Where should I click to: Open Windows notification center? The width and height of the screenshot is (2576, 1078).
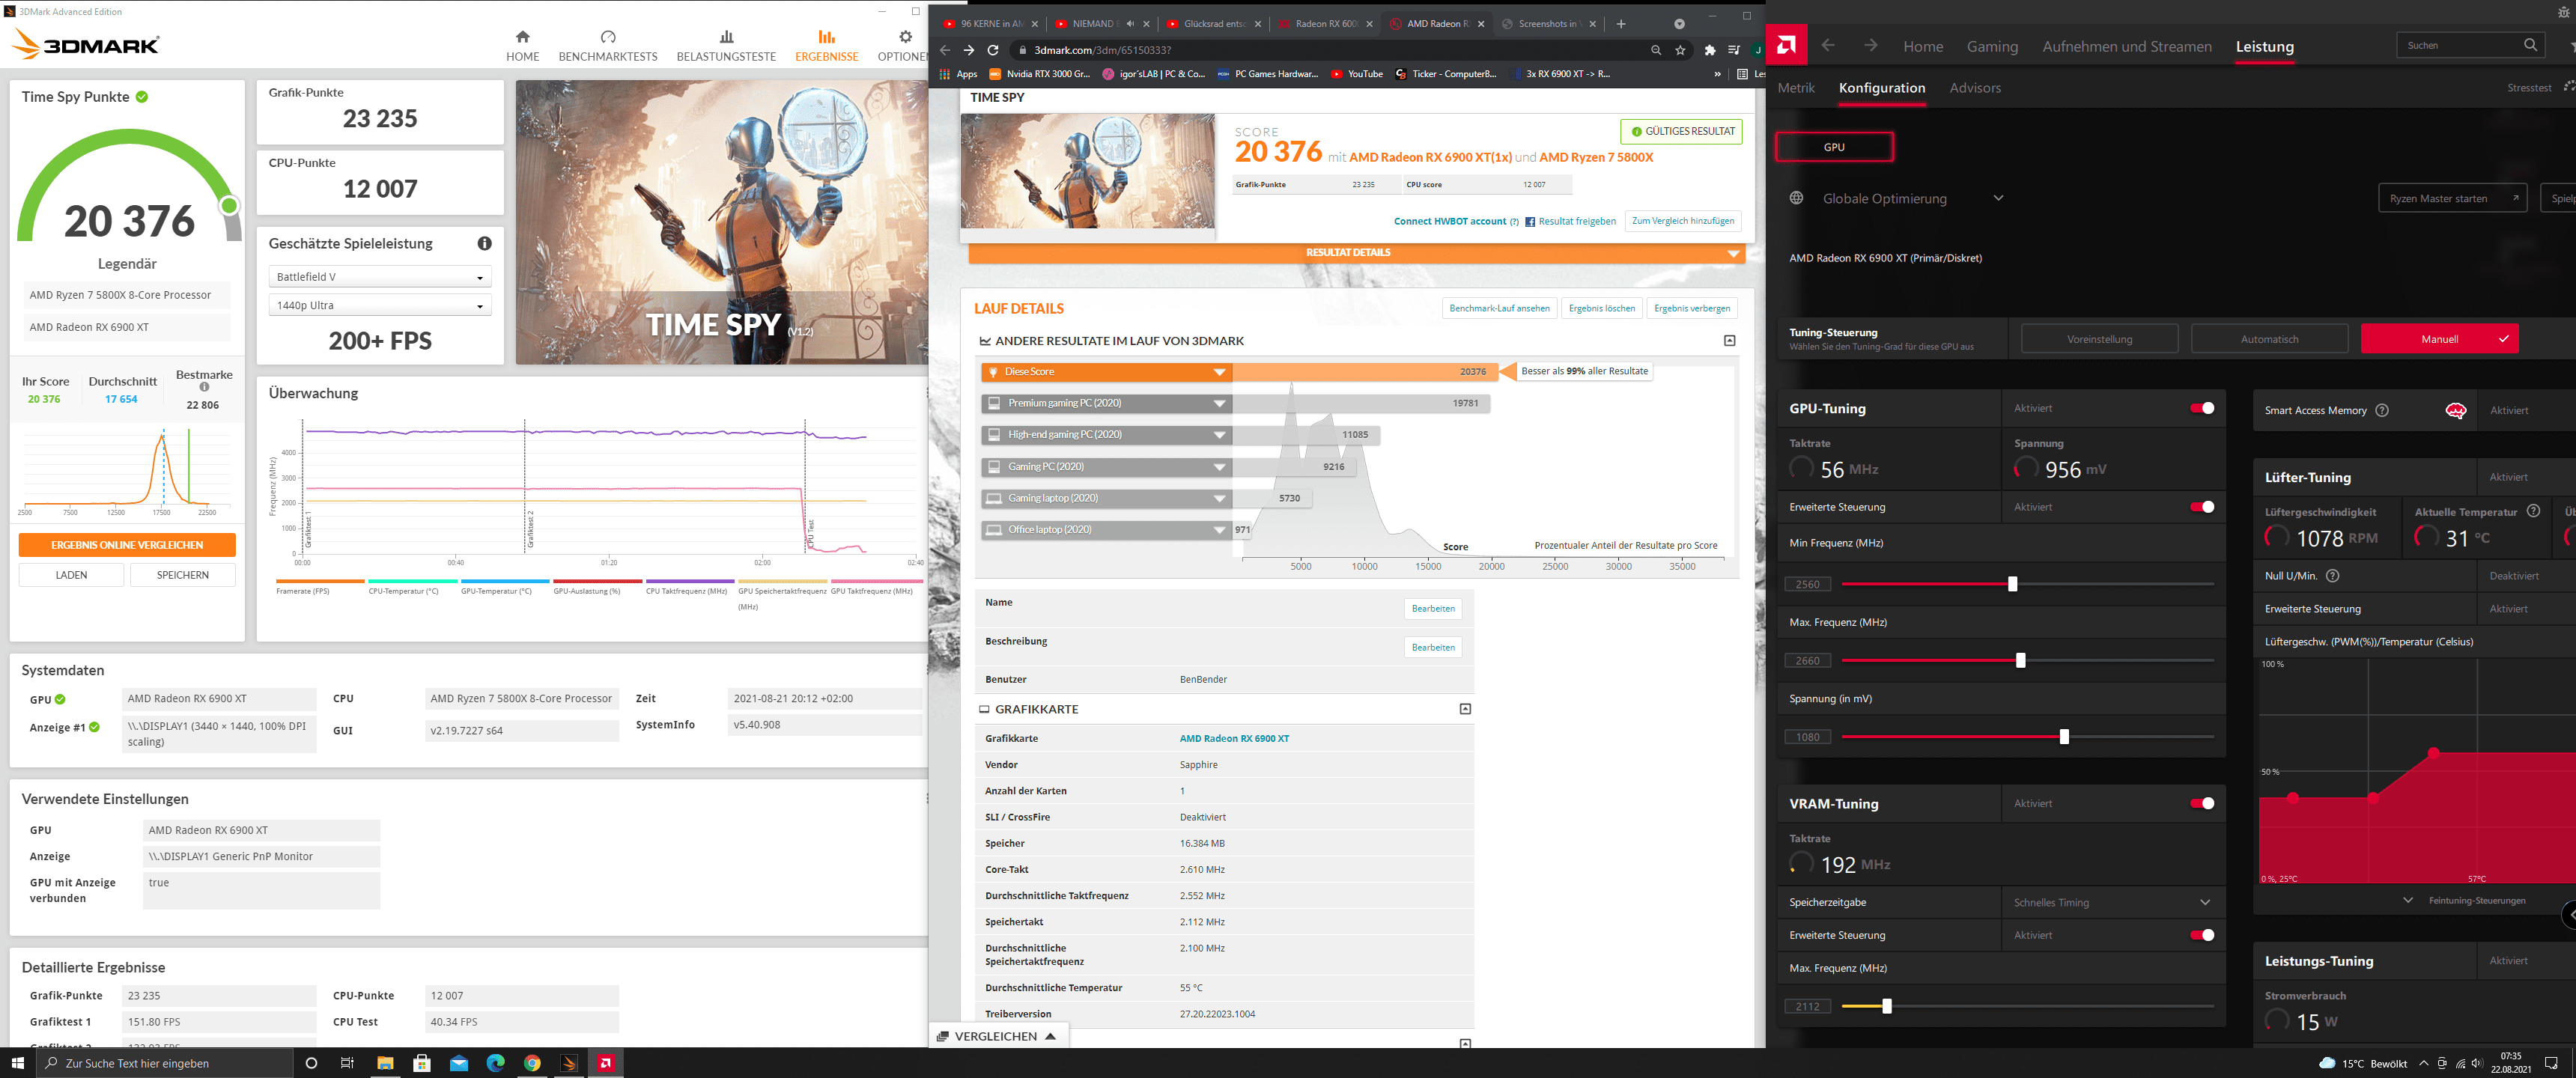(2551, 1063)
